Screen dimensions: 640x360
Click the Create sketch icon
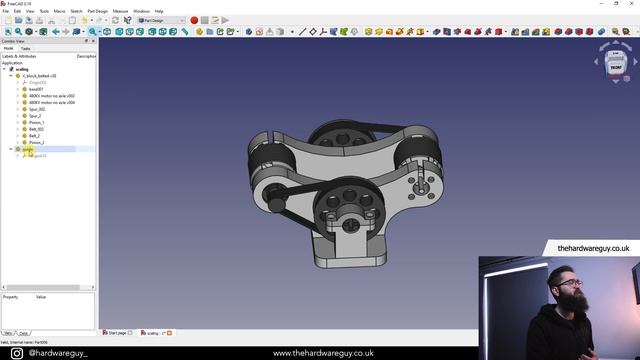[x=259, y=31]
